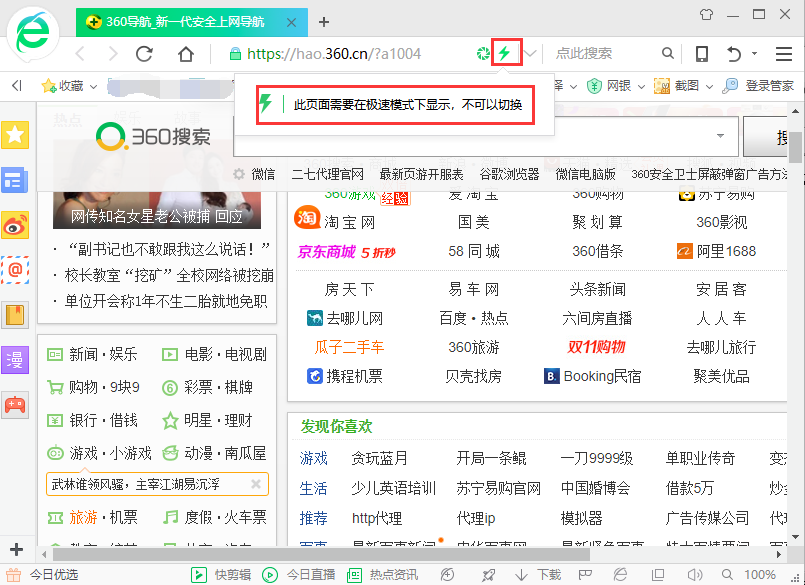Image resolution: width=805 pixels, height=585 pixels.
Task: Open headline 校长教室"挖矿"全校网络被挖崩
Action: pos(169,275)
